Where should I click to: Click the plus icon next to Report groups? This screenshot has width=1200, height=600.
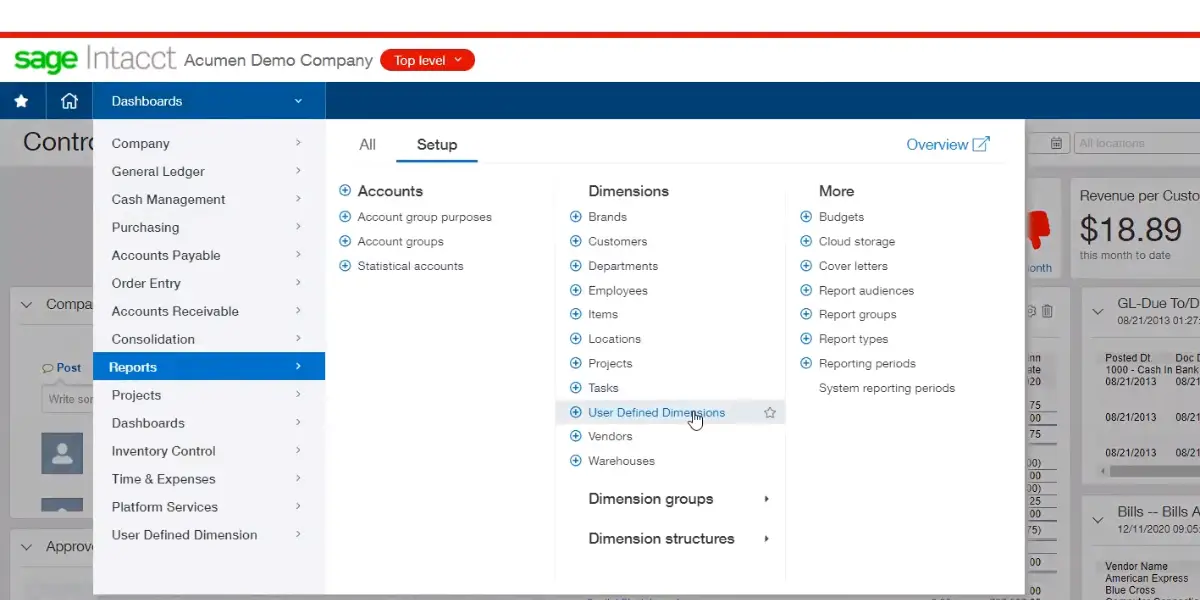tap(806, 314)
